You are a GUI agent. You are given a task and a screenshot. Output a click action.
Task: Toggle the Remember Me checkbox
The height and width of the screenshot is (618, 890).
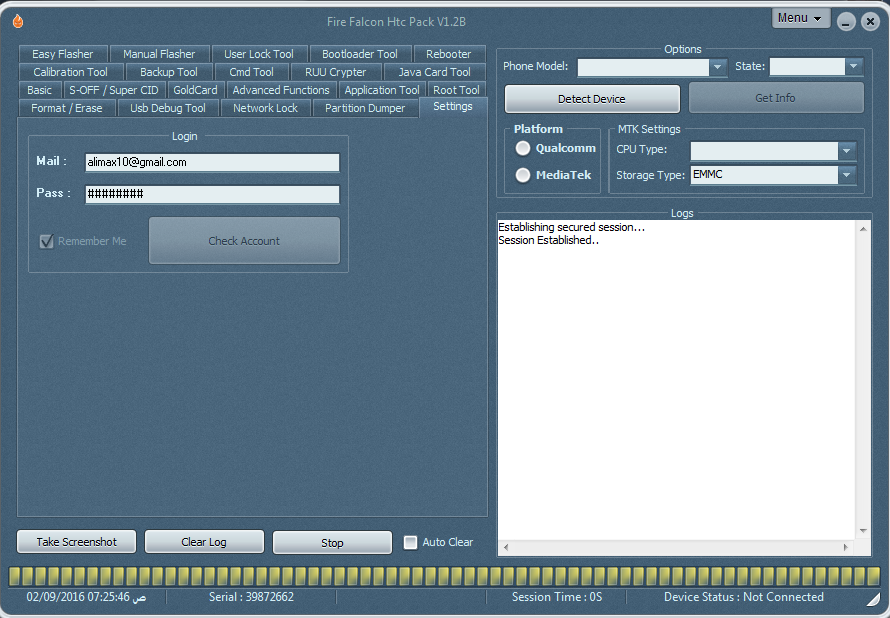point(47,241)
